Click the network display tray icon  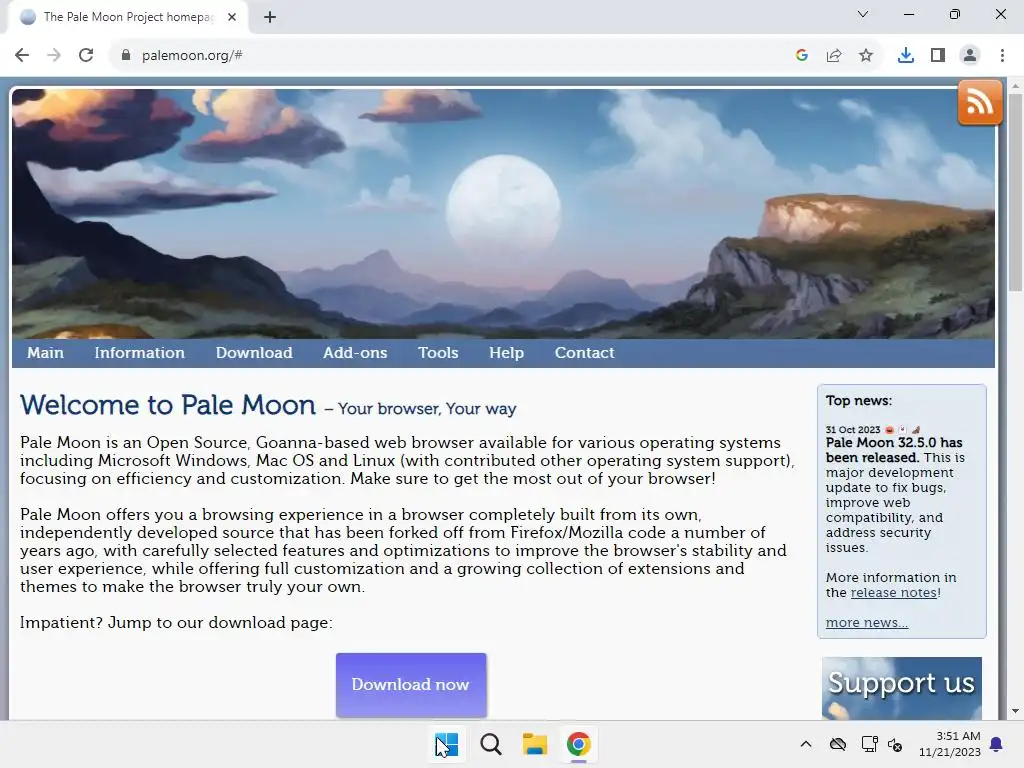[869, 744]
